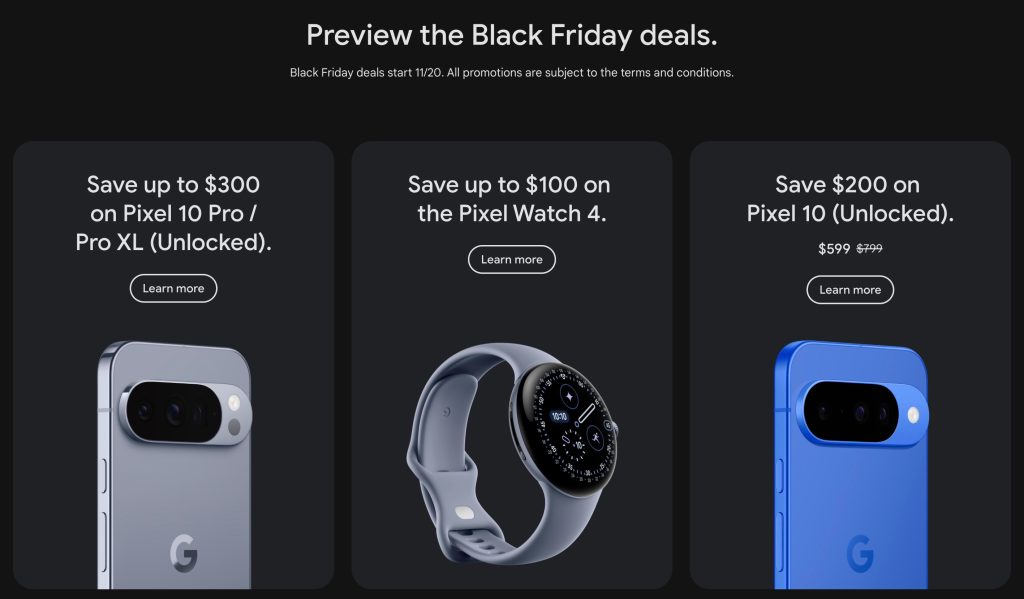The width and height of the screenshot is (1024, 599).
Task: Select the "Save $200 on Pixel 10" heading
Action: pos(850,199)
